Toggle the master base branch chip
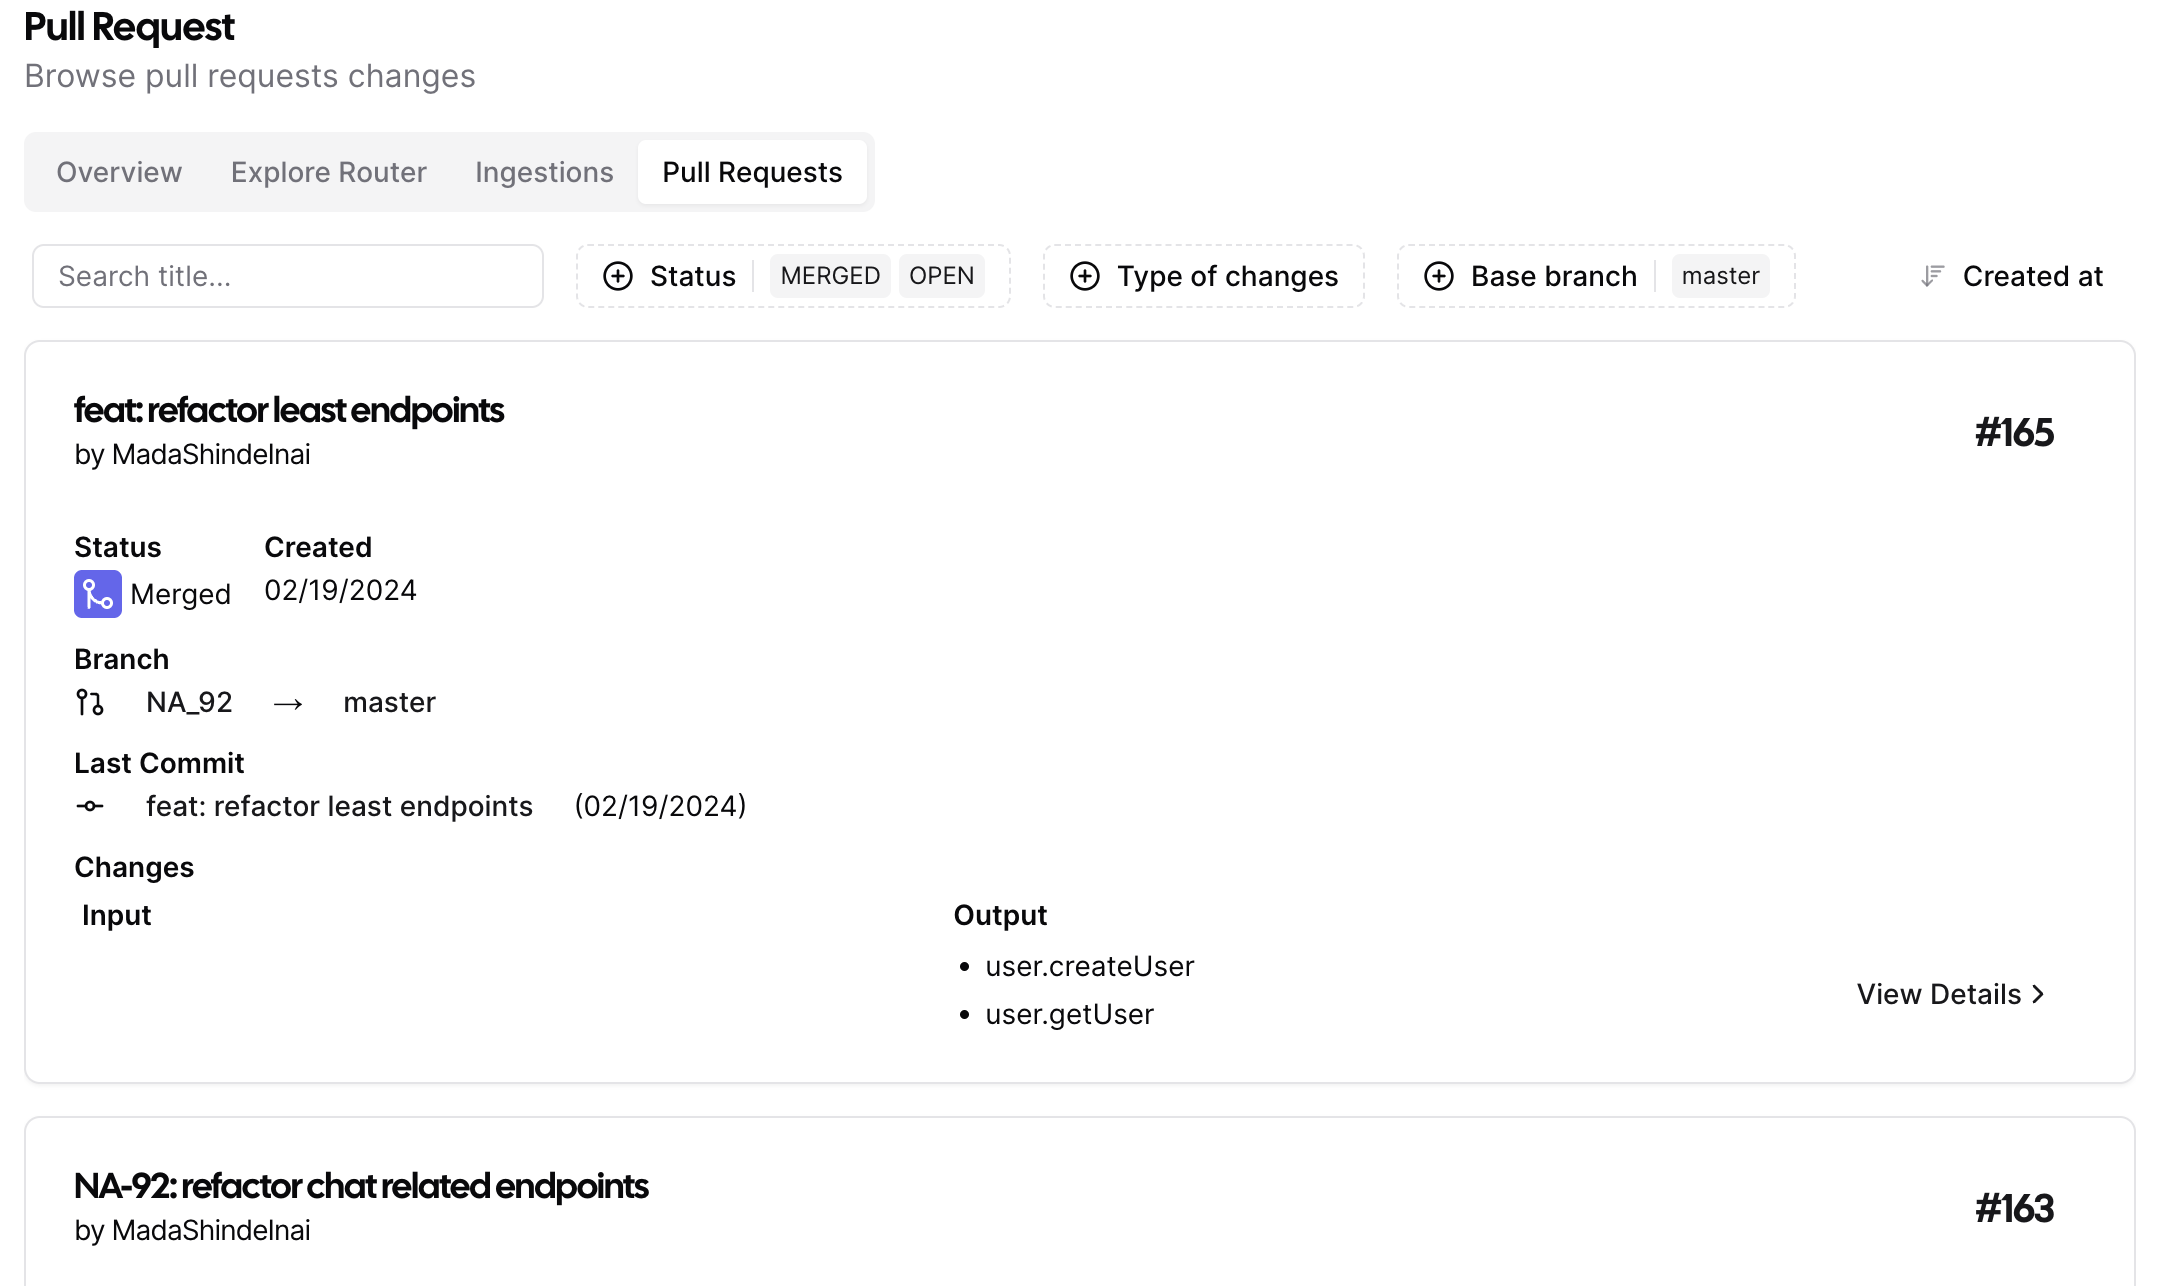The height and width of the screenshot is (1286, 2164). coord(1720,276)
